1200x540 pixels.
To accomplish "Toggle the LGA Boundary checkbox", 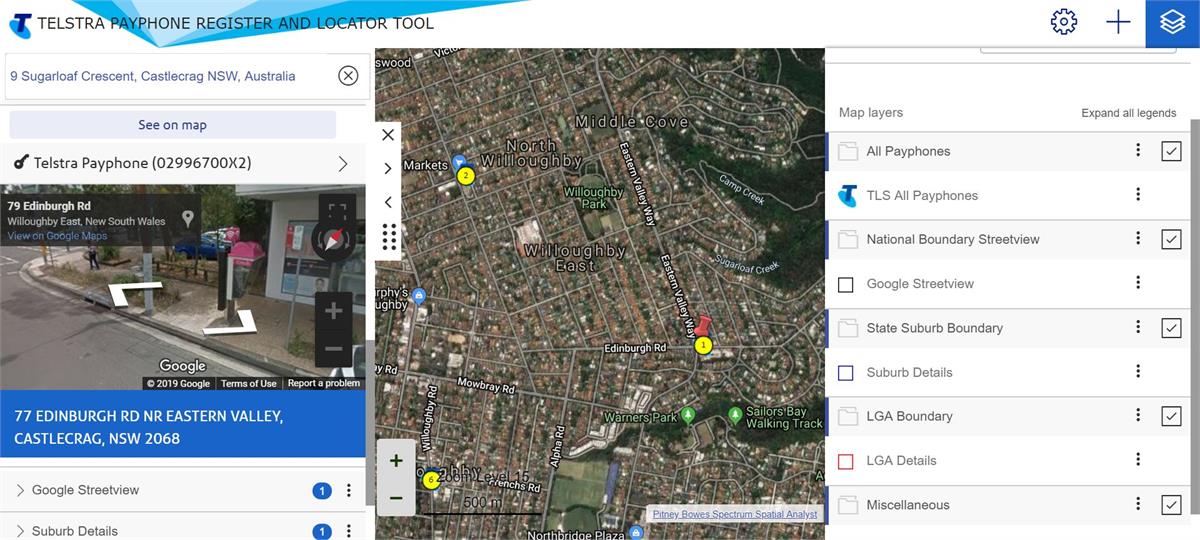I will click(1171, 416).
